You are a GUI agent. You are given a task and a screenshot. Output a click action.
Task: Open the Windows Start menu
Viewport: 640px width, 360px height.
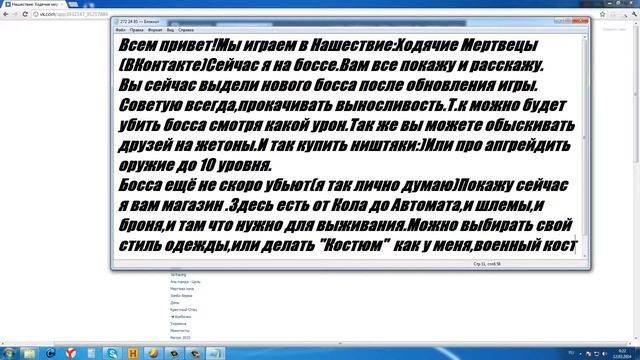tap(9, 353)
